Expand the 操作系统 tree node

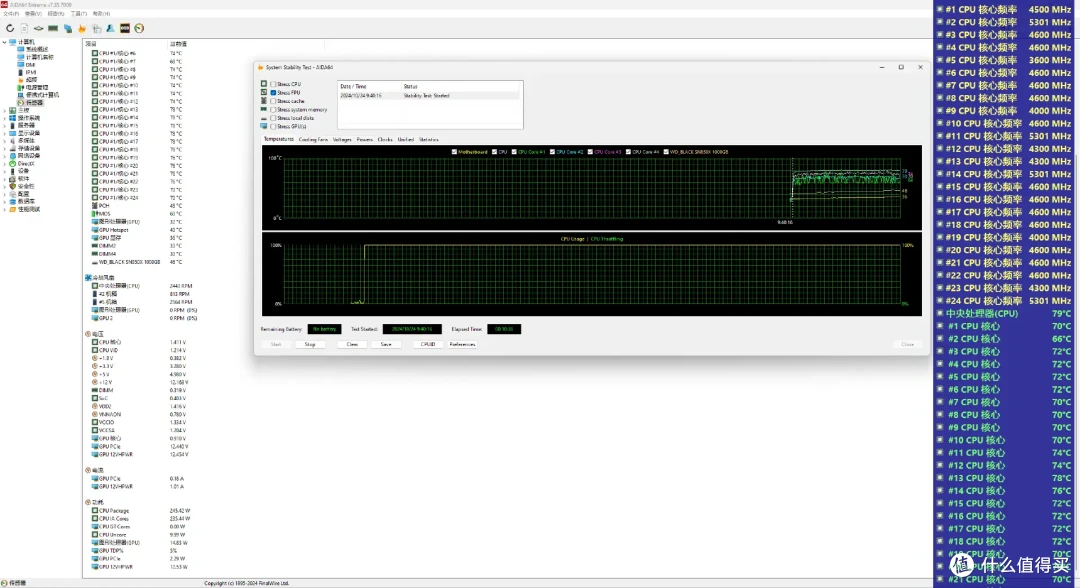(4, 118)
